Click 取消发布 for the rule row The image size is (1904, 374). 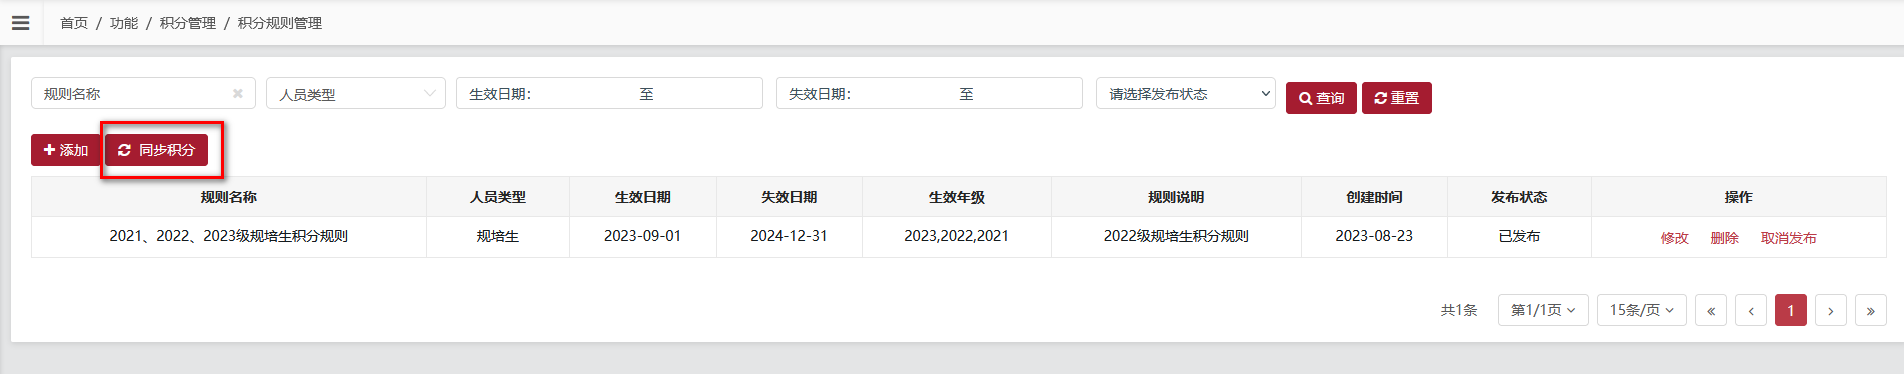coord(1789,238)
